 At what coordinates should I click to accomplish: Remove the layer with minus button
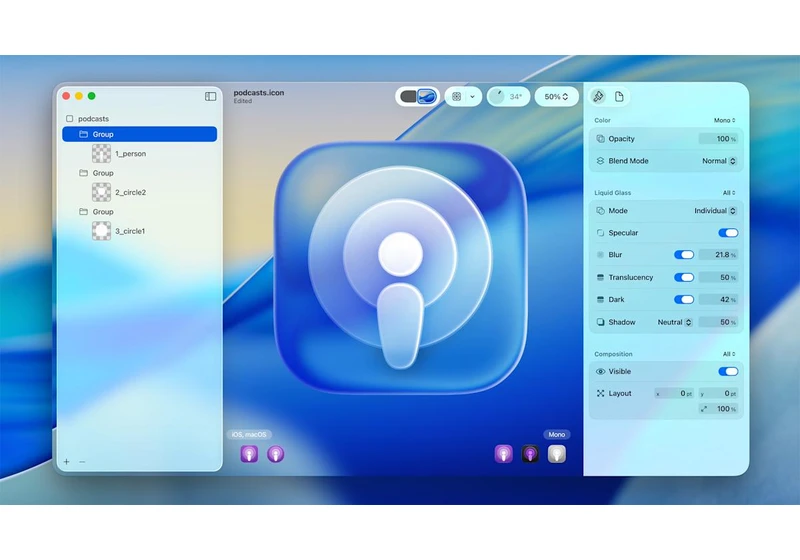82,462
